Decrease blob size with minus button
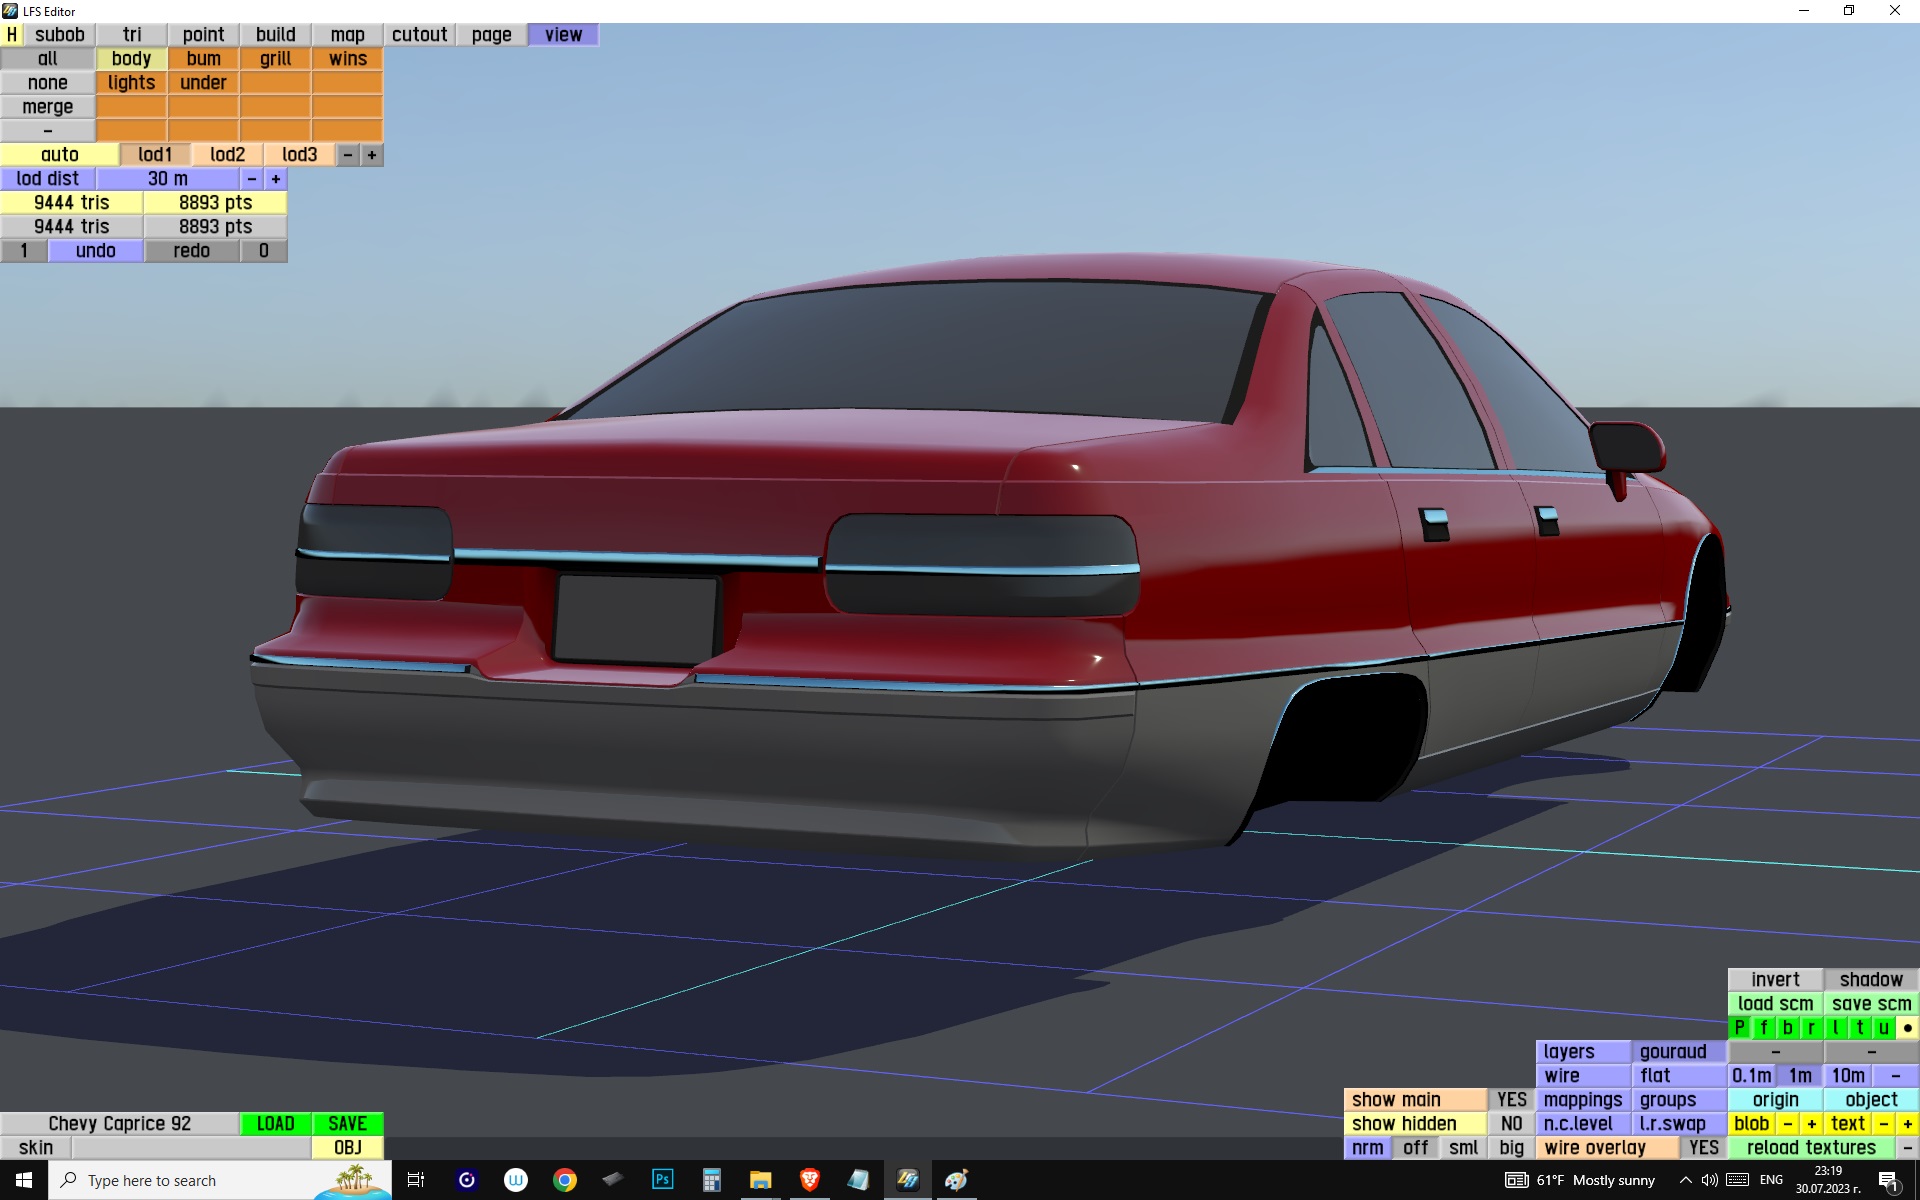1920x1200 pixels. click(x=1787, y=1124)
